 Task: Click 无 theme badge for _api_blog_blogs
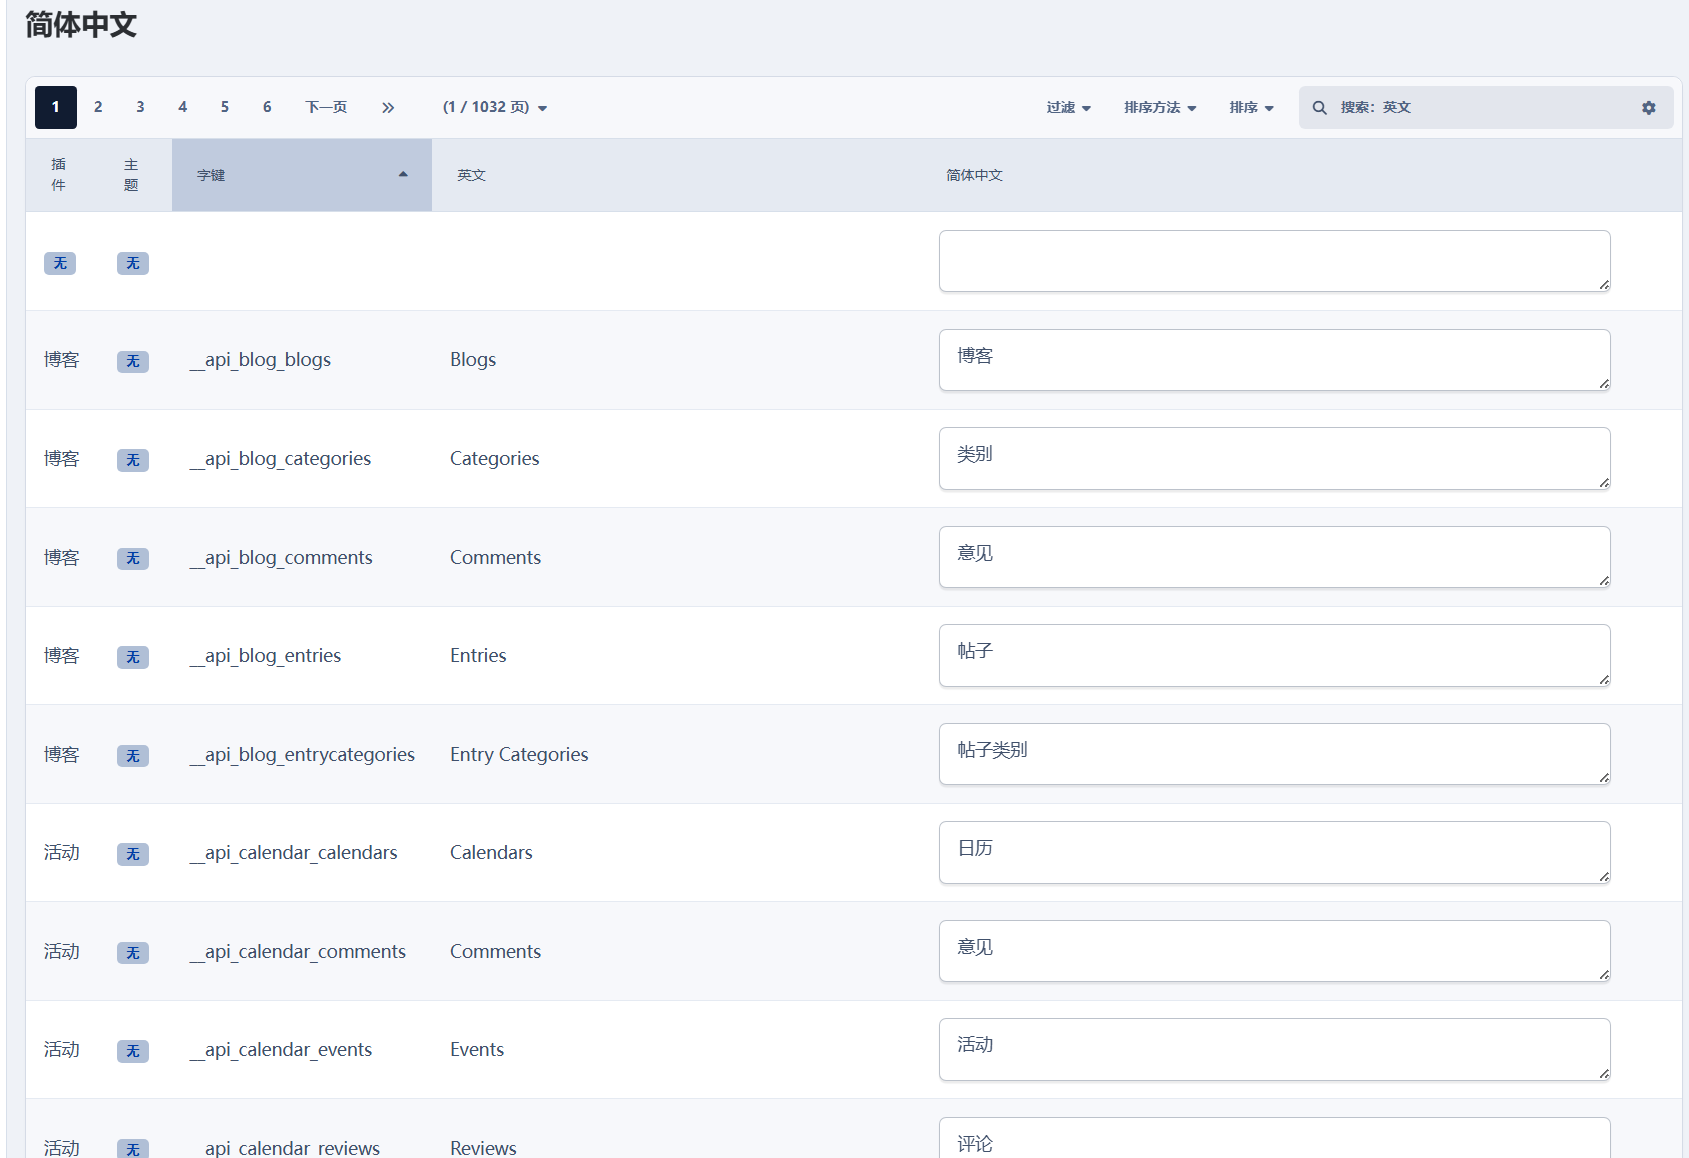click(133, 361)
